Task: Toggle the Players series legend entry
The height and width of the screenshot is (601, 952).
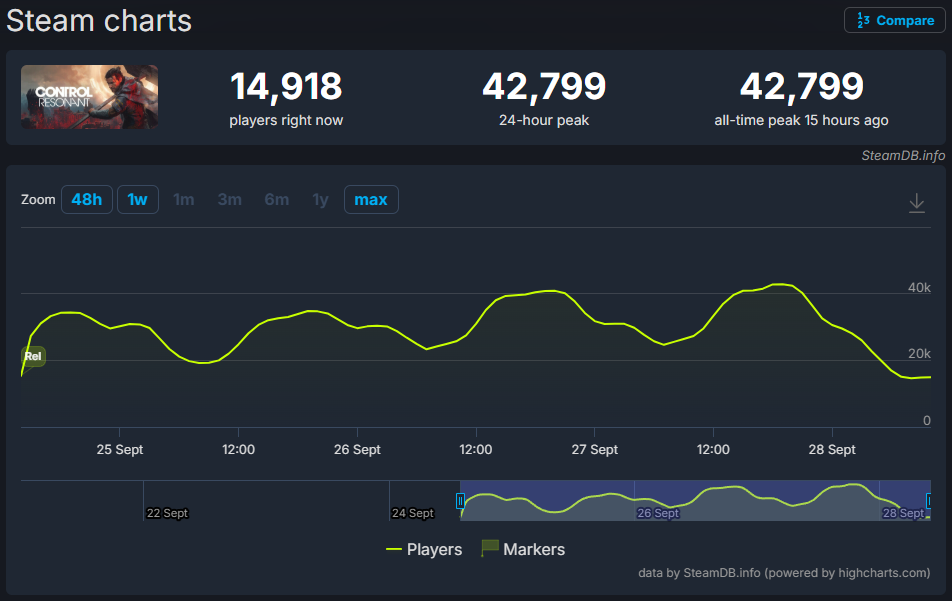Action: coord(424,549)
